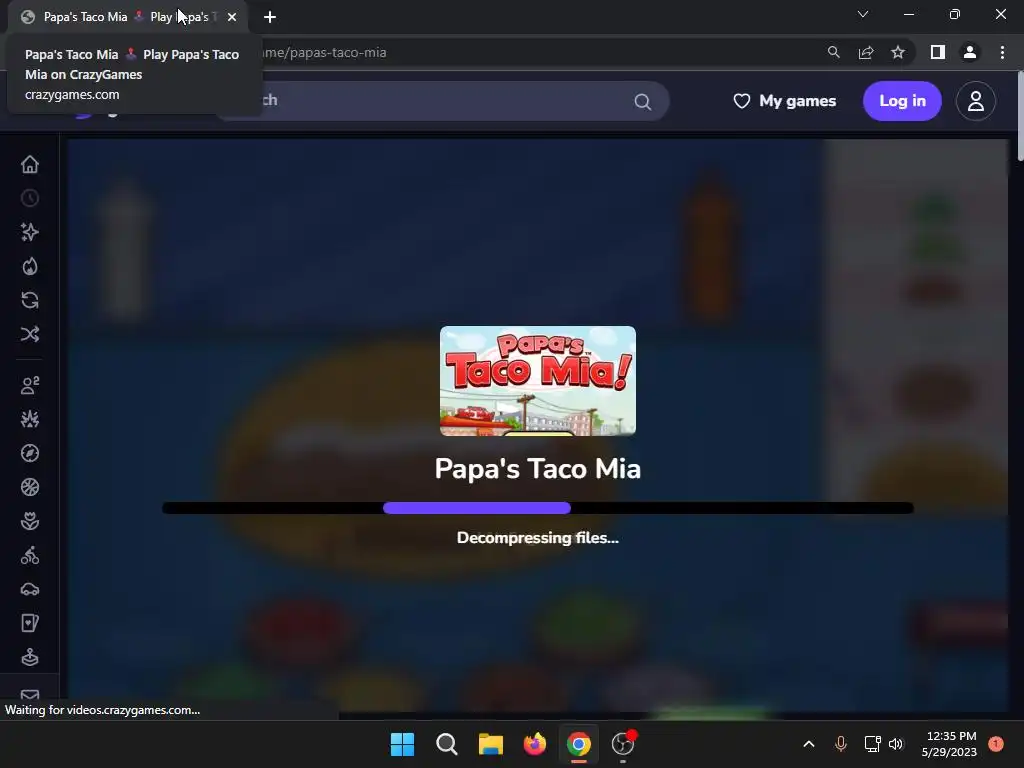
Task: Open Car games category icon
Action: tap(30, 589)
